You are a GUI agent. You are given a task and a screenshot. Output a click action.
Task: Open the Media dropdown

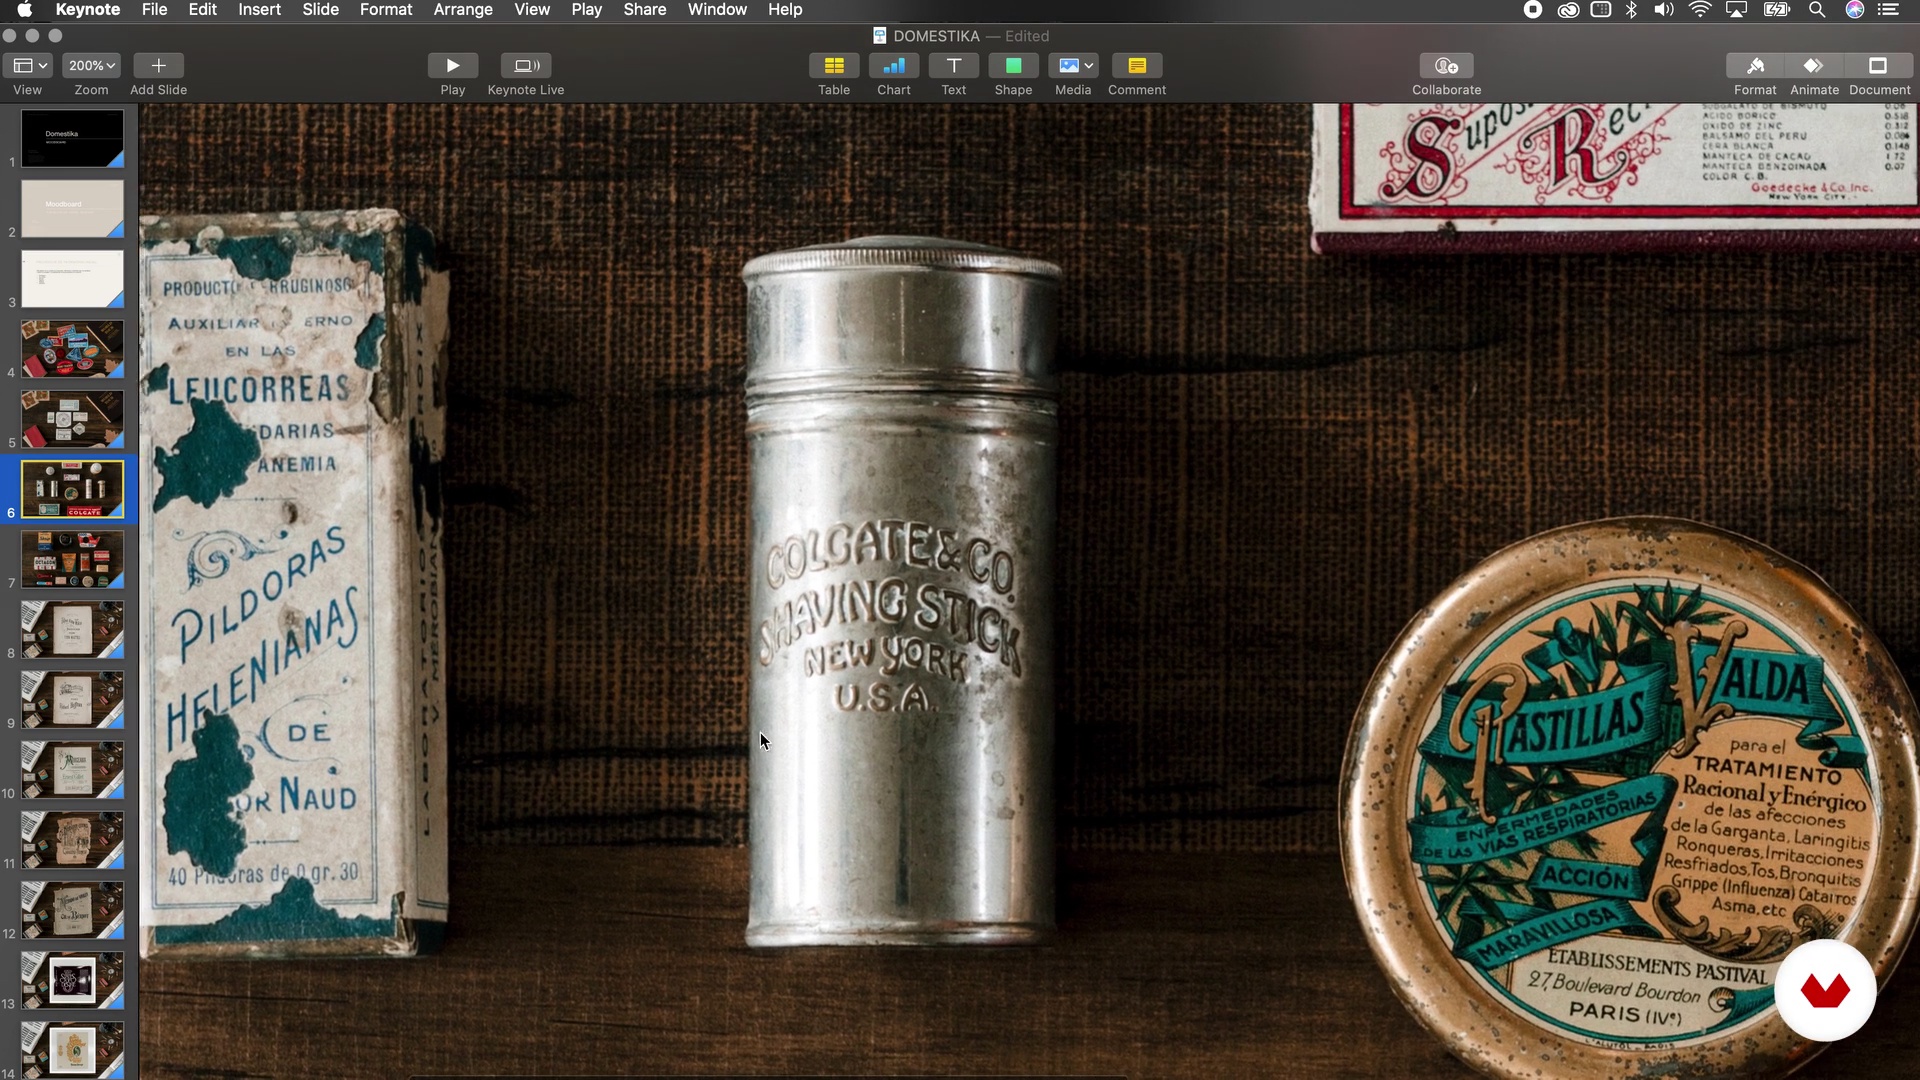click(x=1073, y=66)
